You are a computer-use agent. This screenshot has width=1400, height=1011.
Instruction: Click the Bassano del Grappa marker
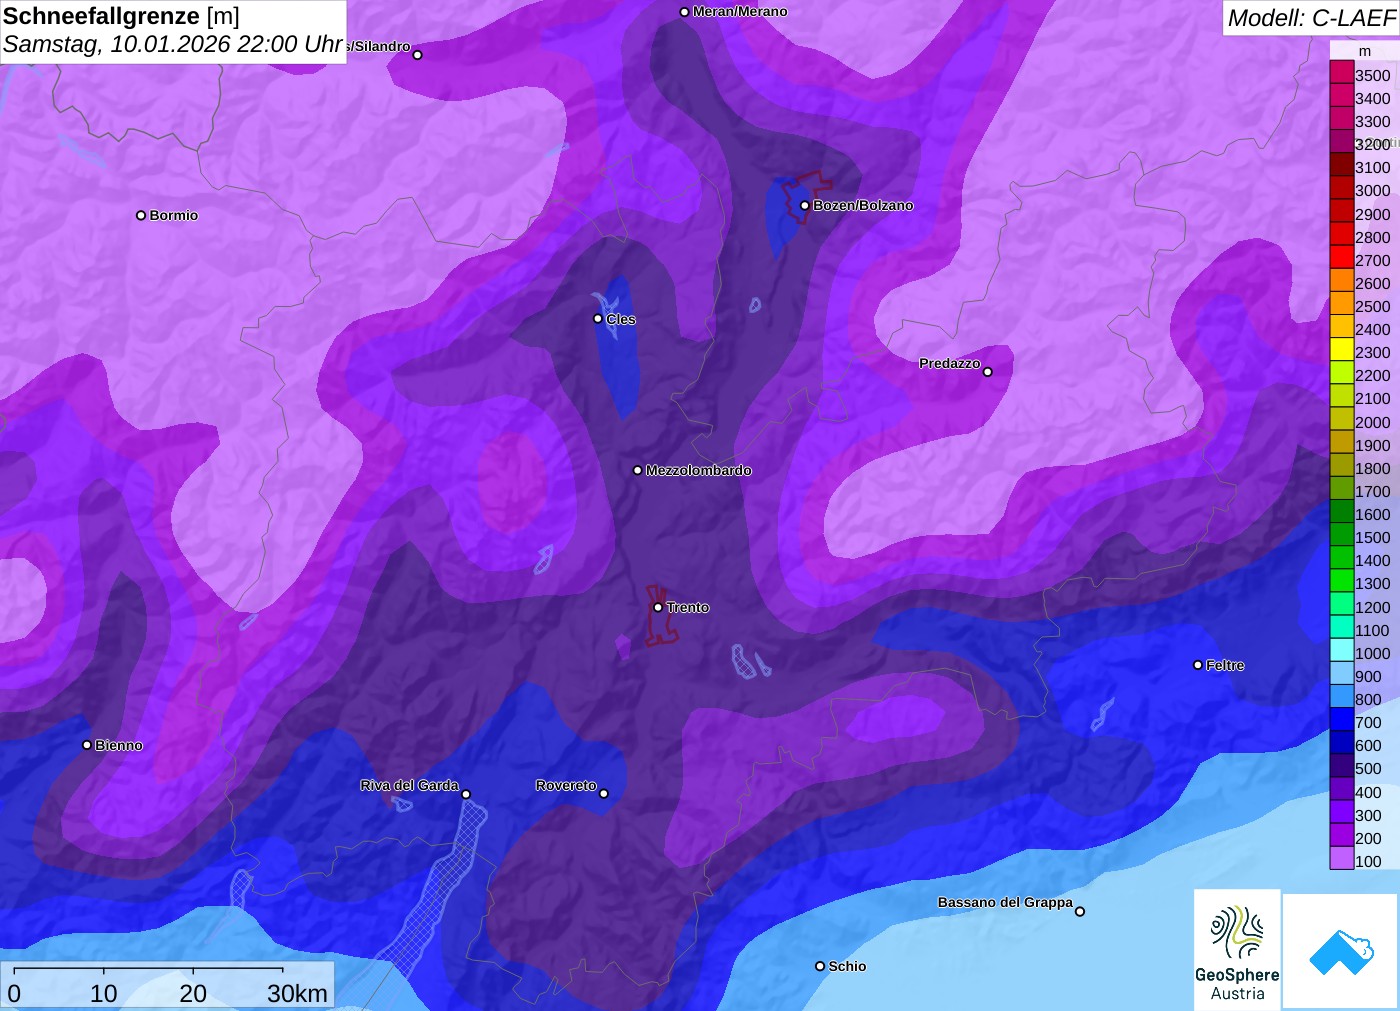(x=1080, y=911)
